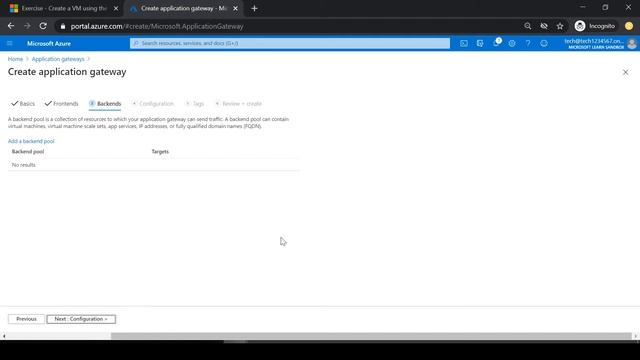Click Next : Configuration button
This screenshot has height=360, width=640.
pos(81,319)
